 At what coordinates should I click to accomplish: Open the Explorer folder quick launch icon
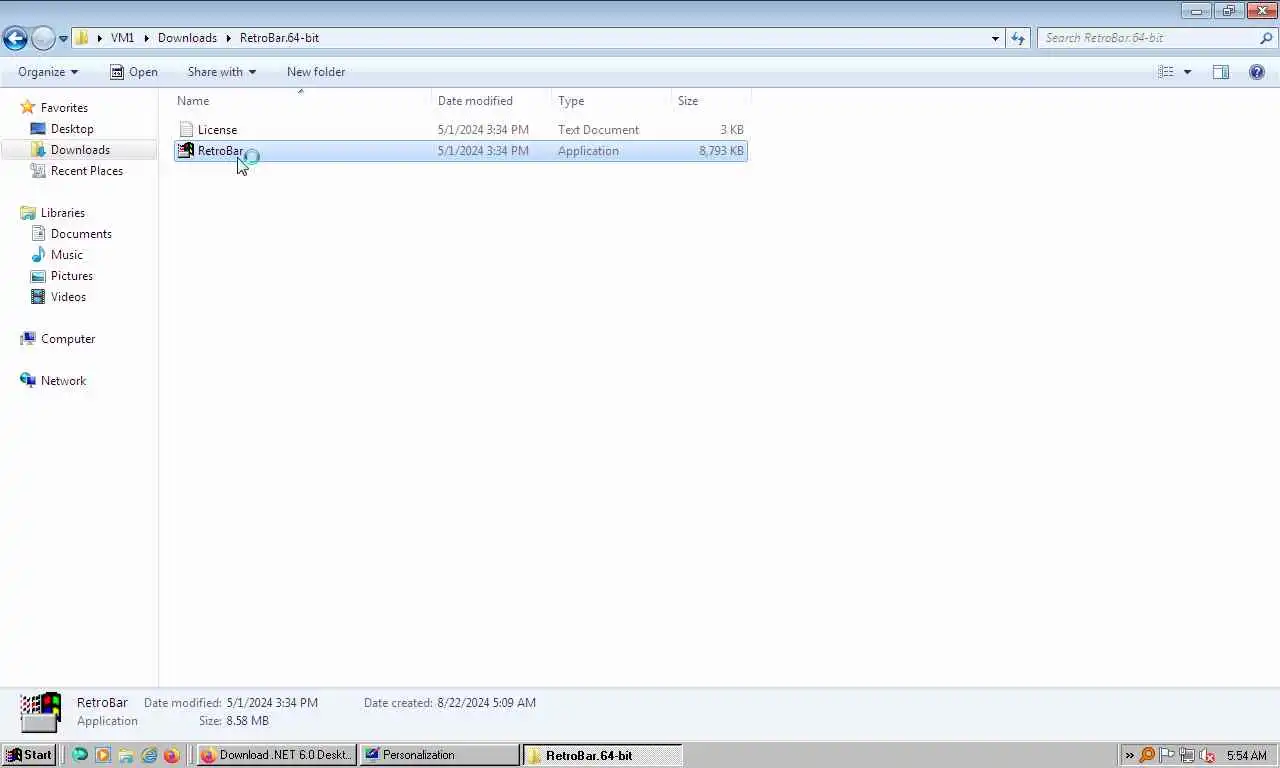click(x=126, y=755)
